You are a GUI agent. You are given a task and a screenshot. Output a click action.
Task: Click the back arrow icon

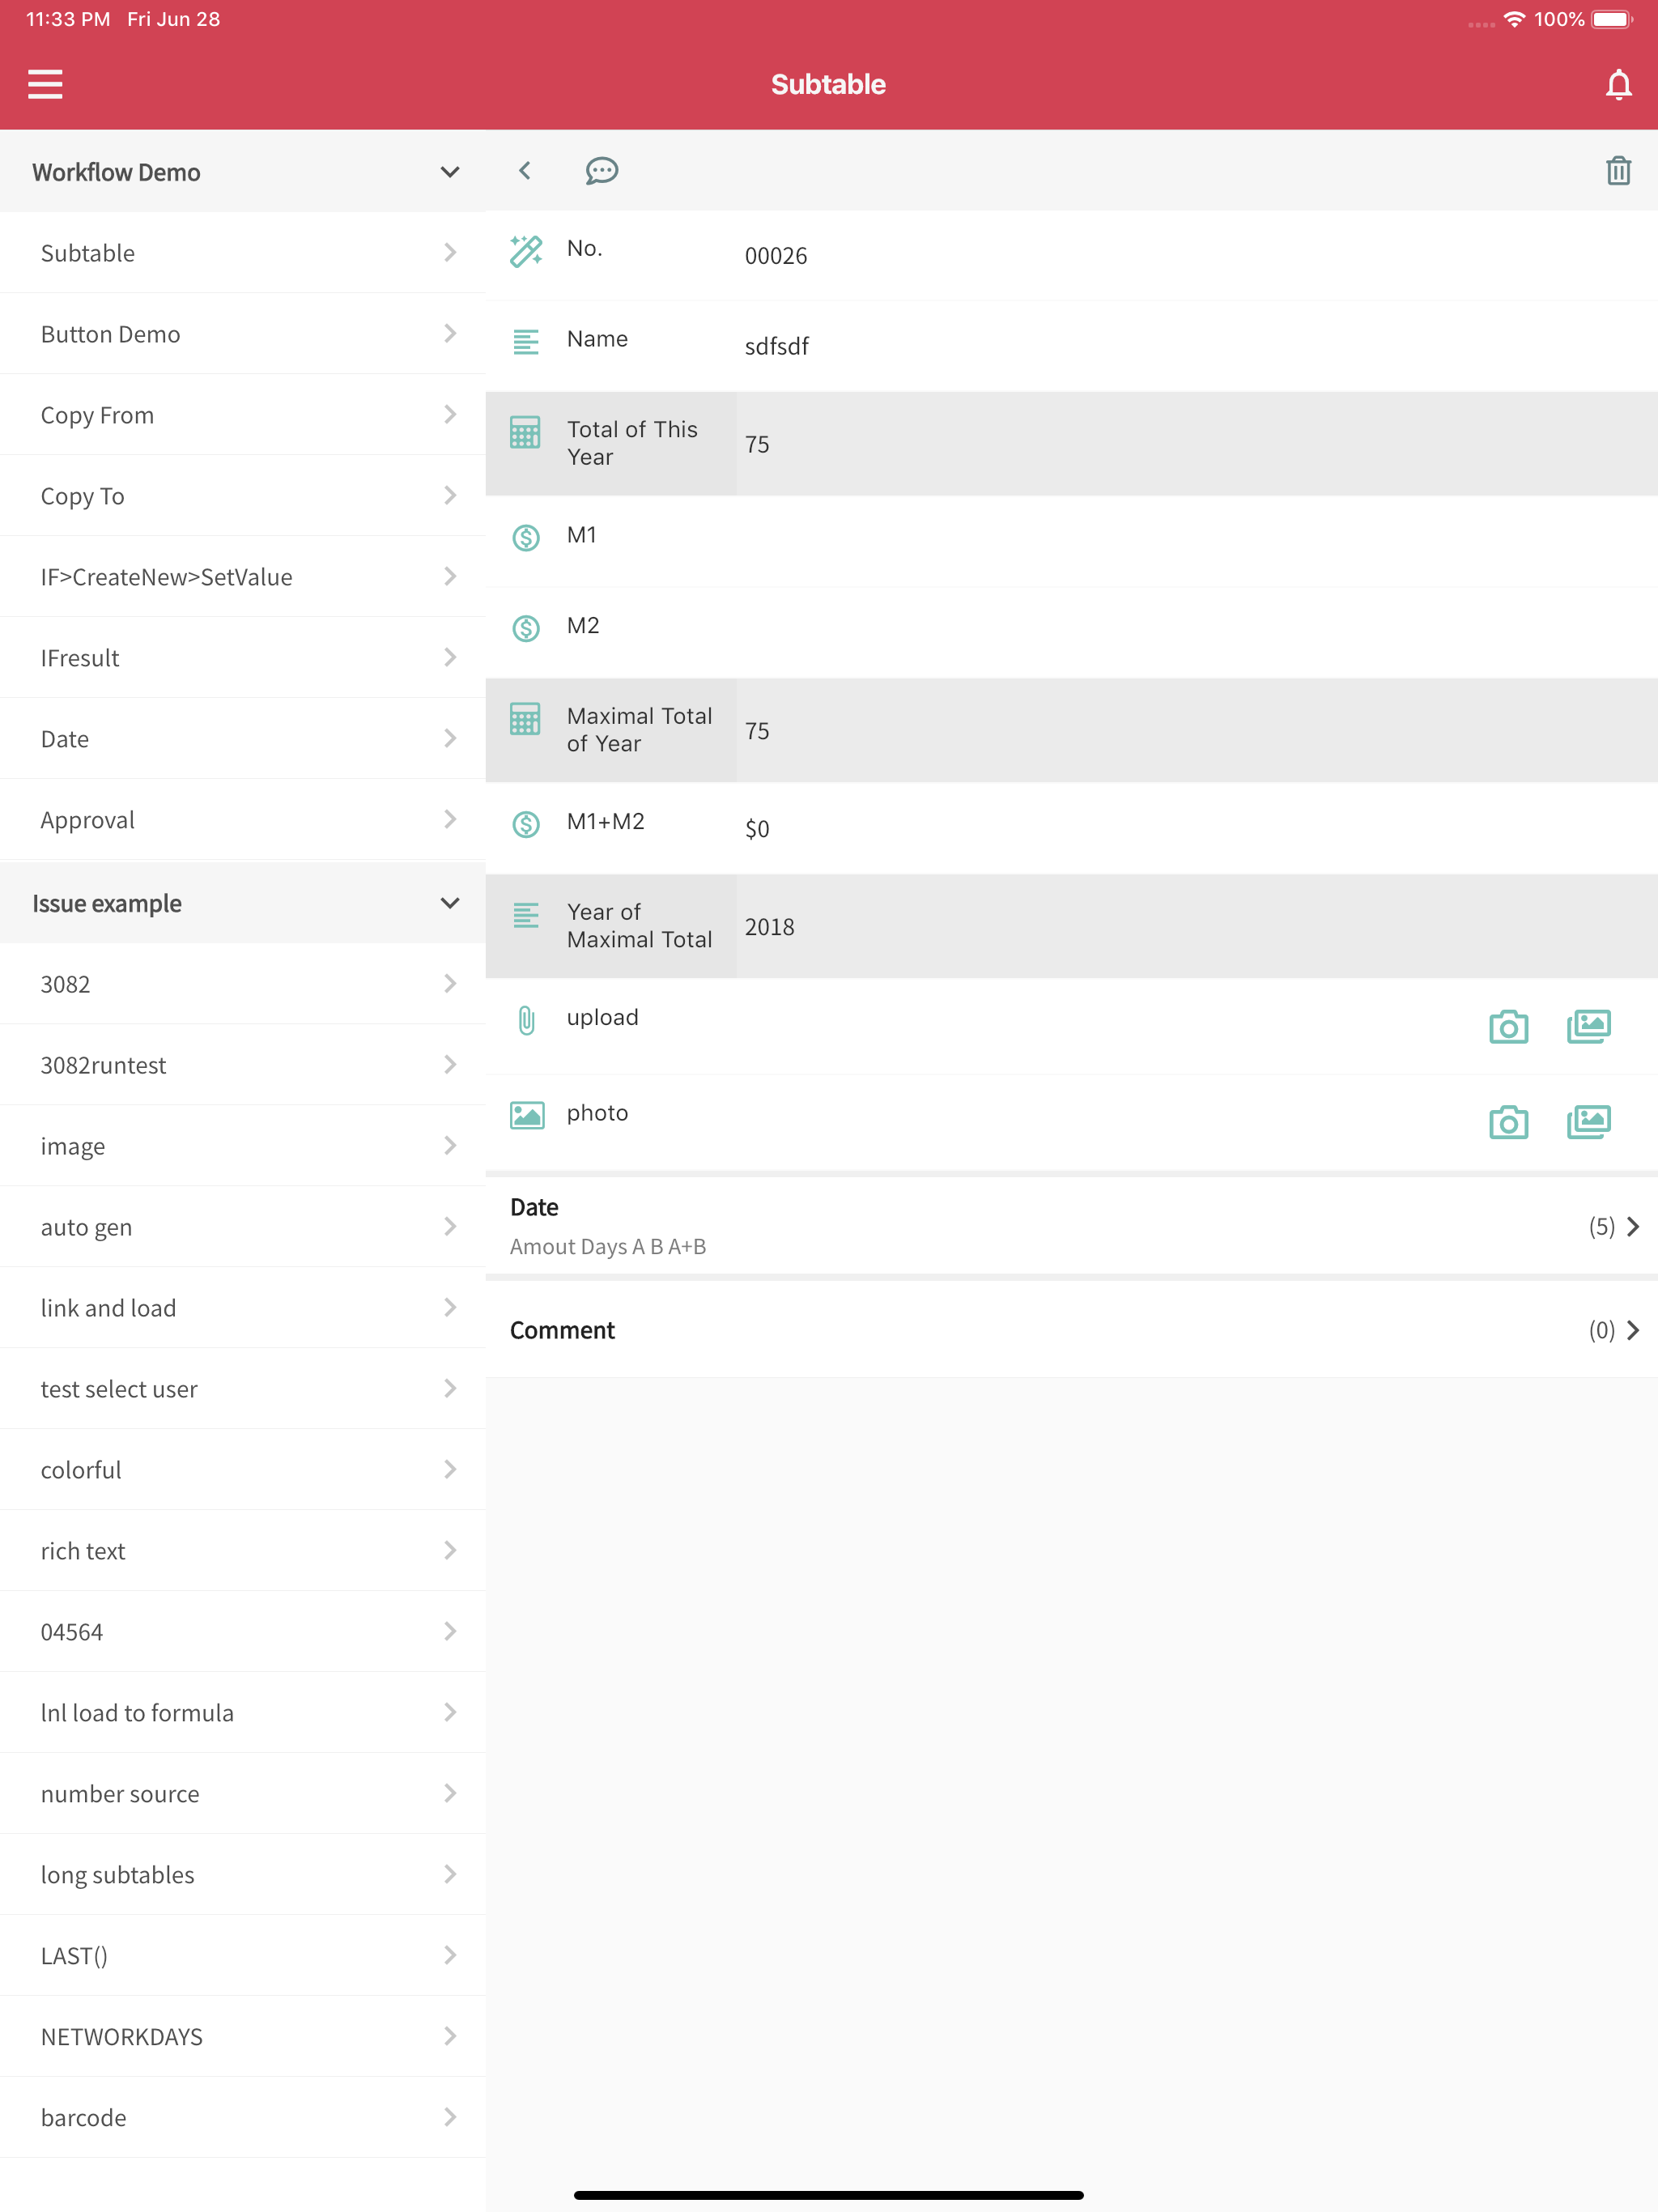click(x=525, y=171)
